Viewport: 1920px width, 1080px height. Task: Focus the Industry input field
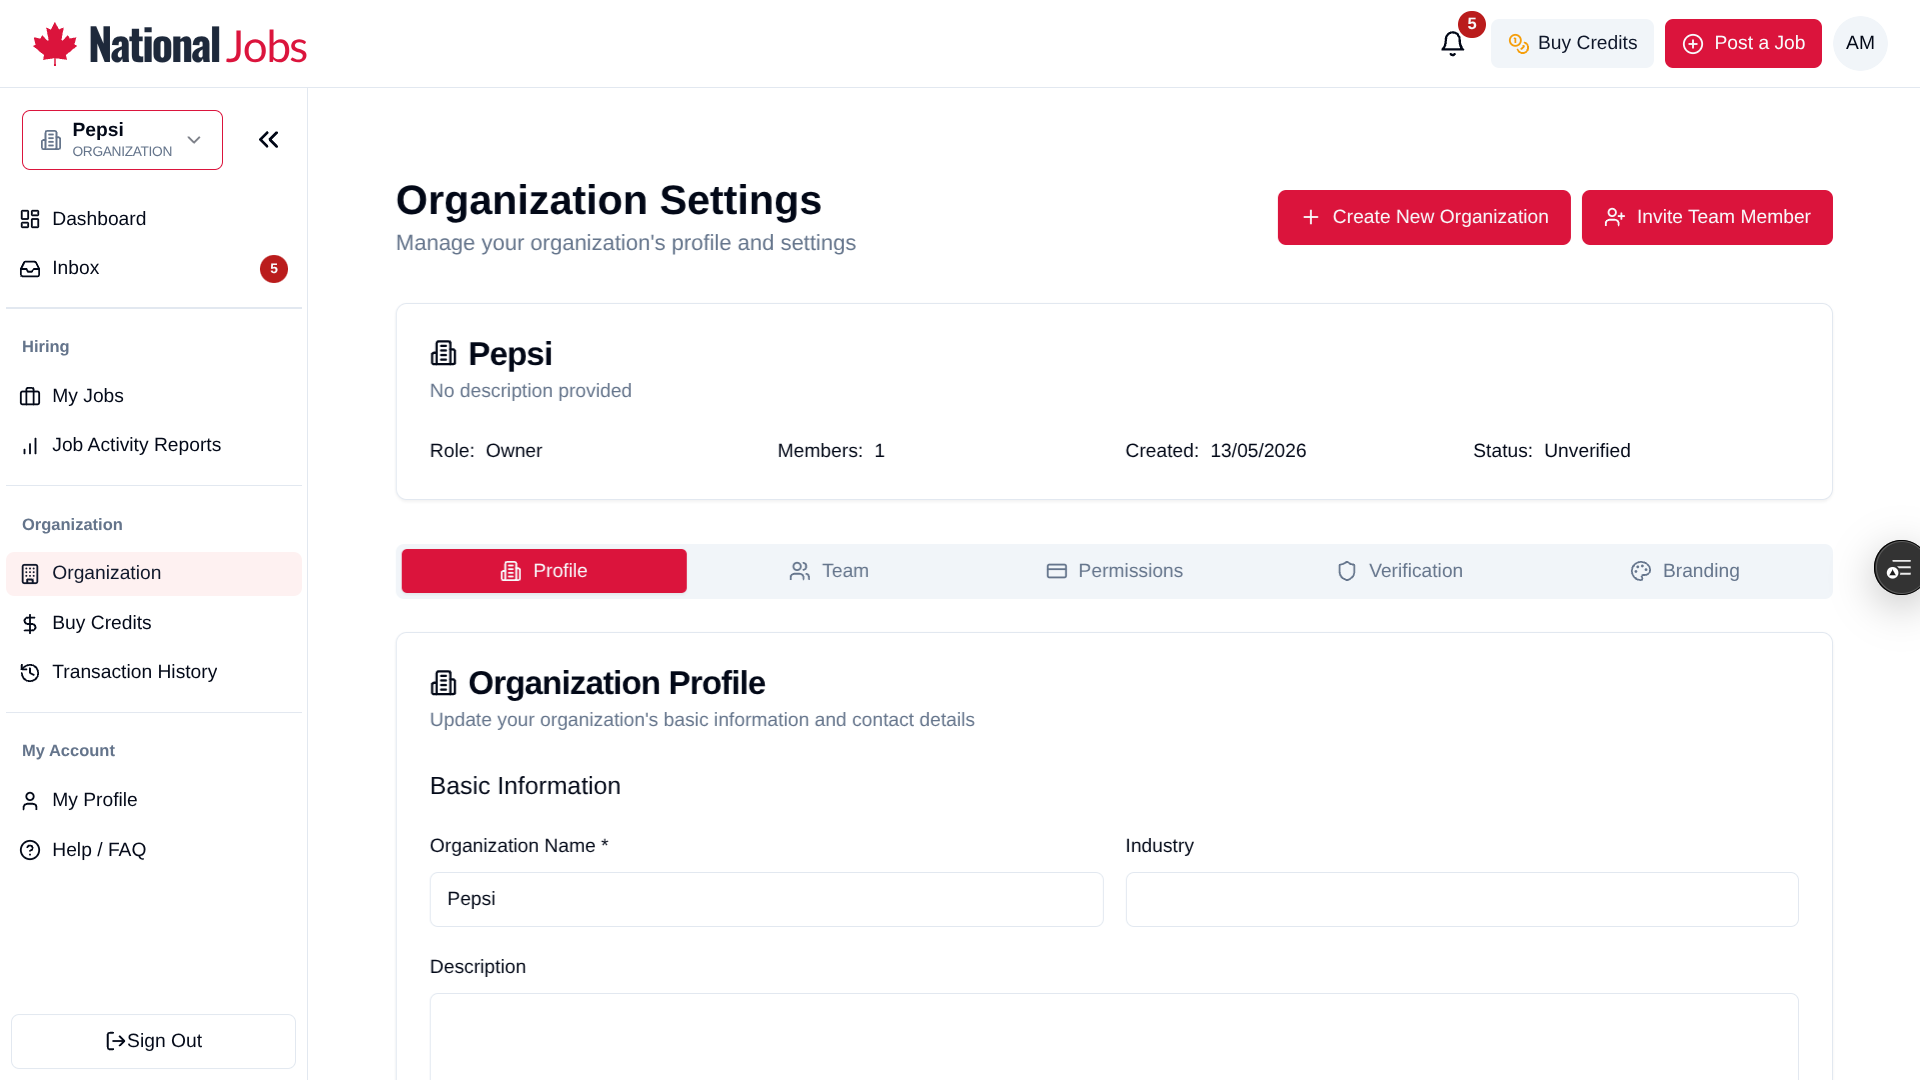click(x=1462, y=899)
